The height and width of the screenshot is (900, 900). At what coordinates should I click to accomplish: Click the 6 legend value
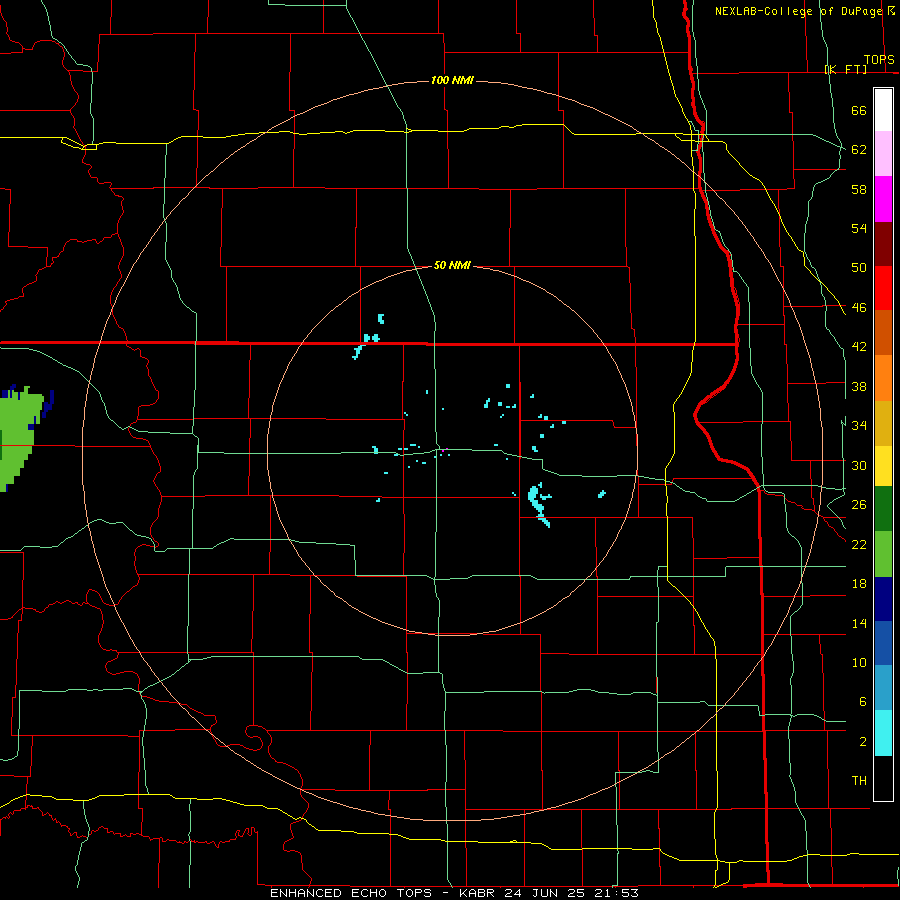pos(863,701)
